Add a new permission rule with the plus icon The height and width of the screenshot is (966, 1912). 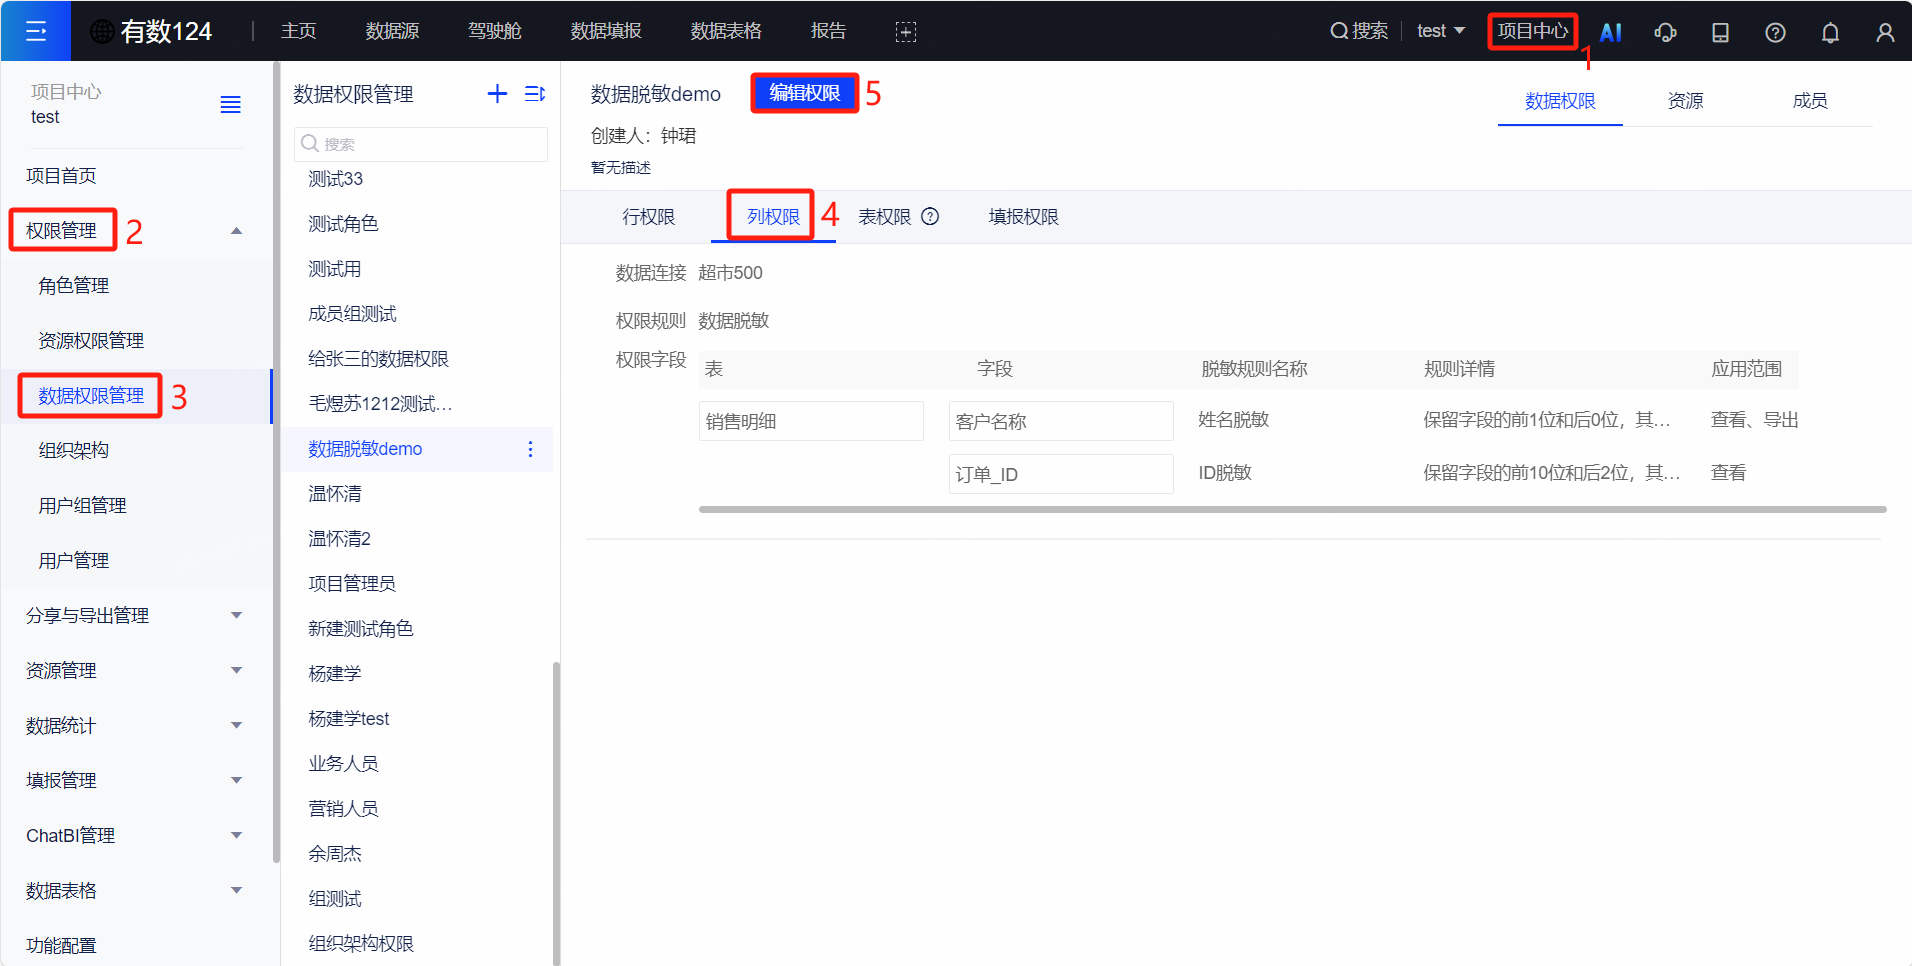497,93
